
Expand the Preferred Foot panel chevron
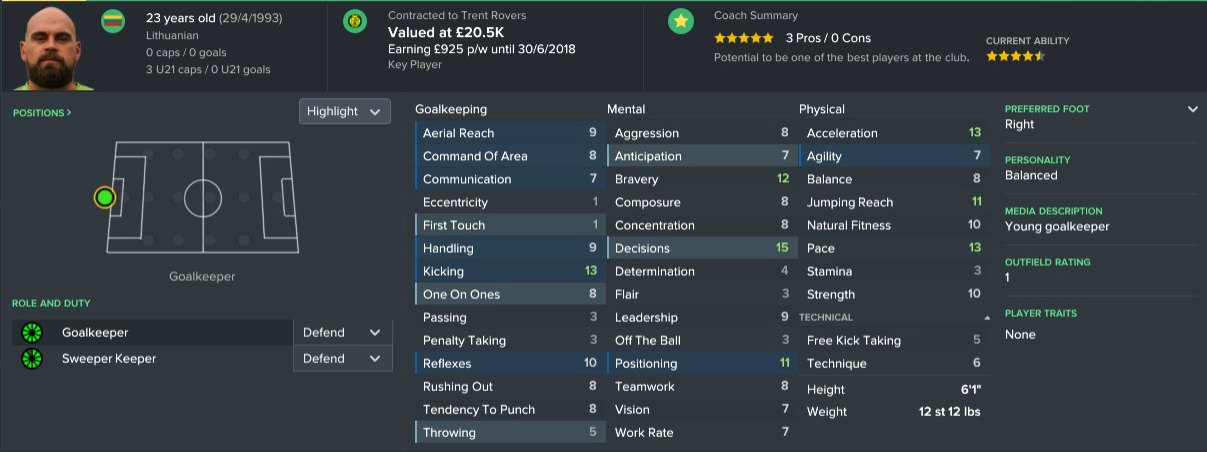[1192, 109]
